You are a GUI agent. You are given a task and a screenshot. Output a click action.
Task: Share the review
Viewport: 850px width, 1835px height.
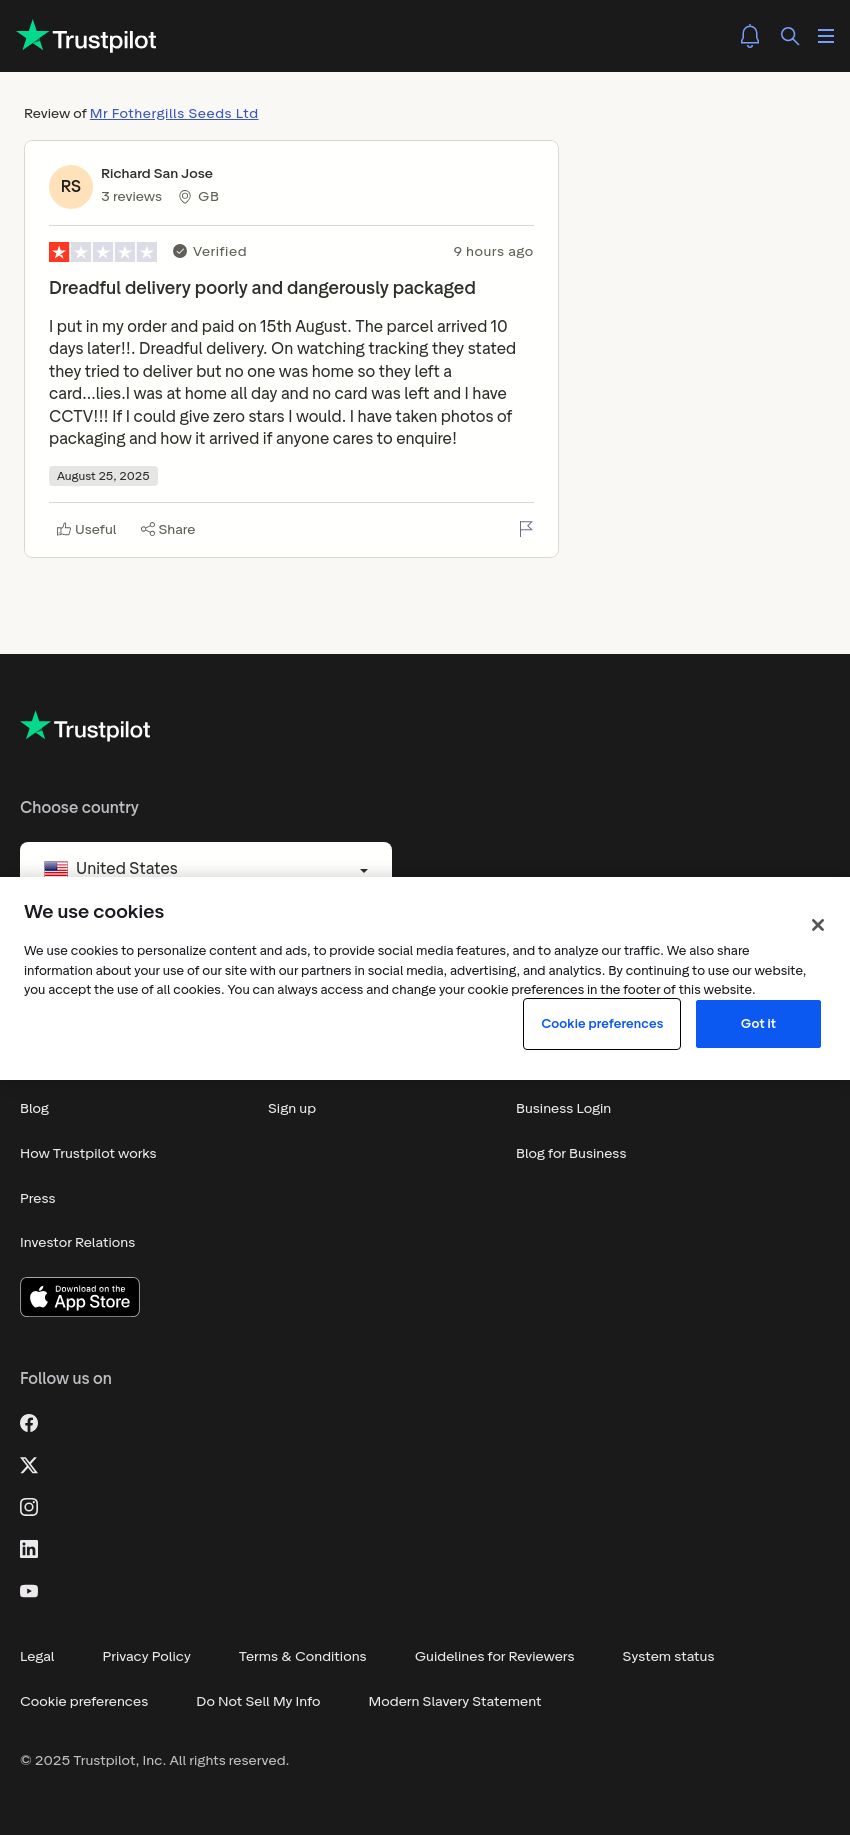tap(168, 529)
